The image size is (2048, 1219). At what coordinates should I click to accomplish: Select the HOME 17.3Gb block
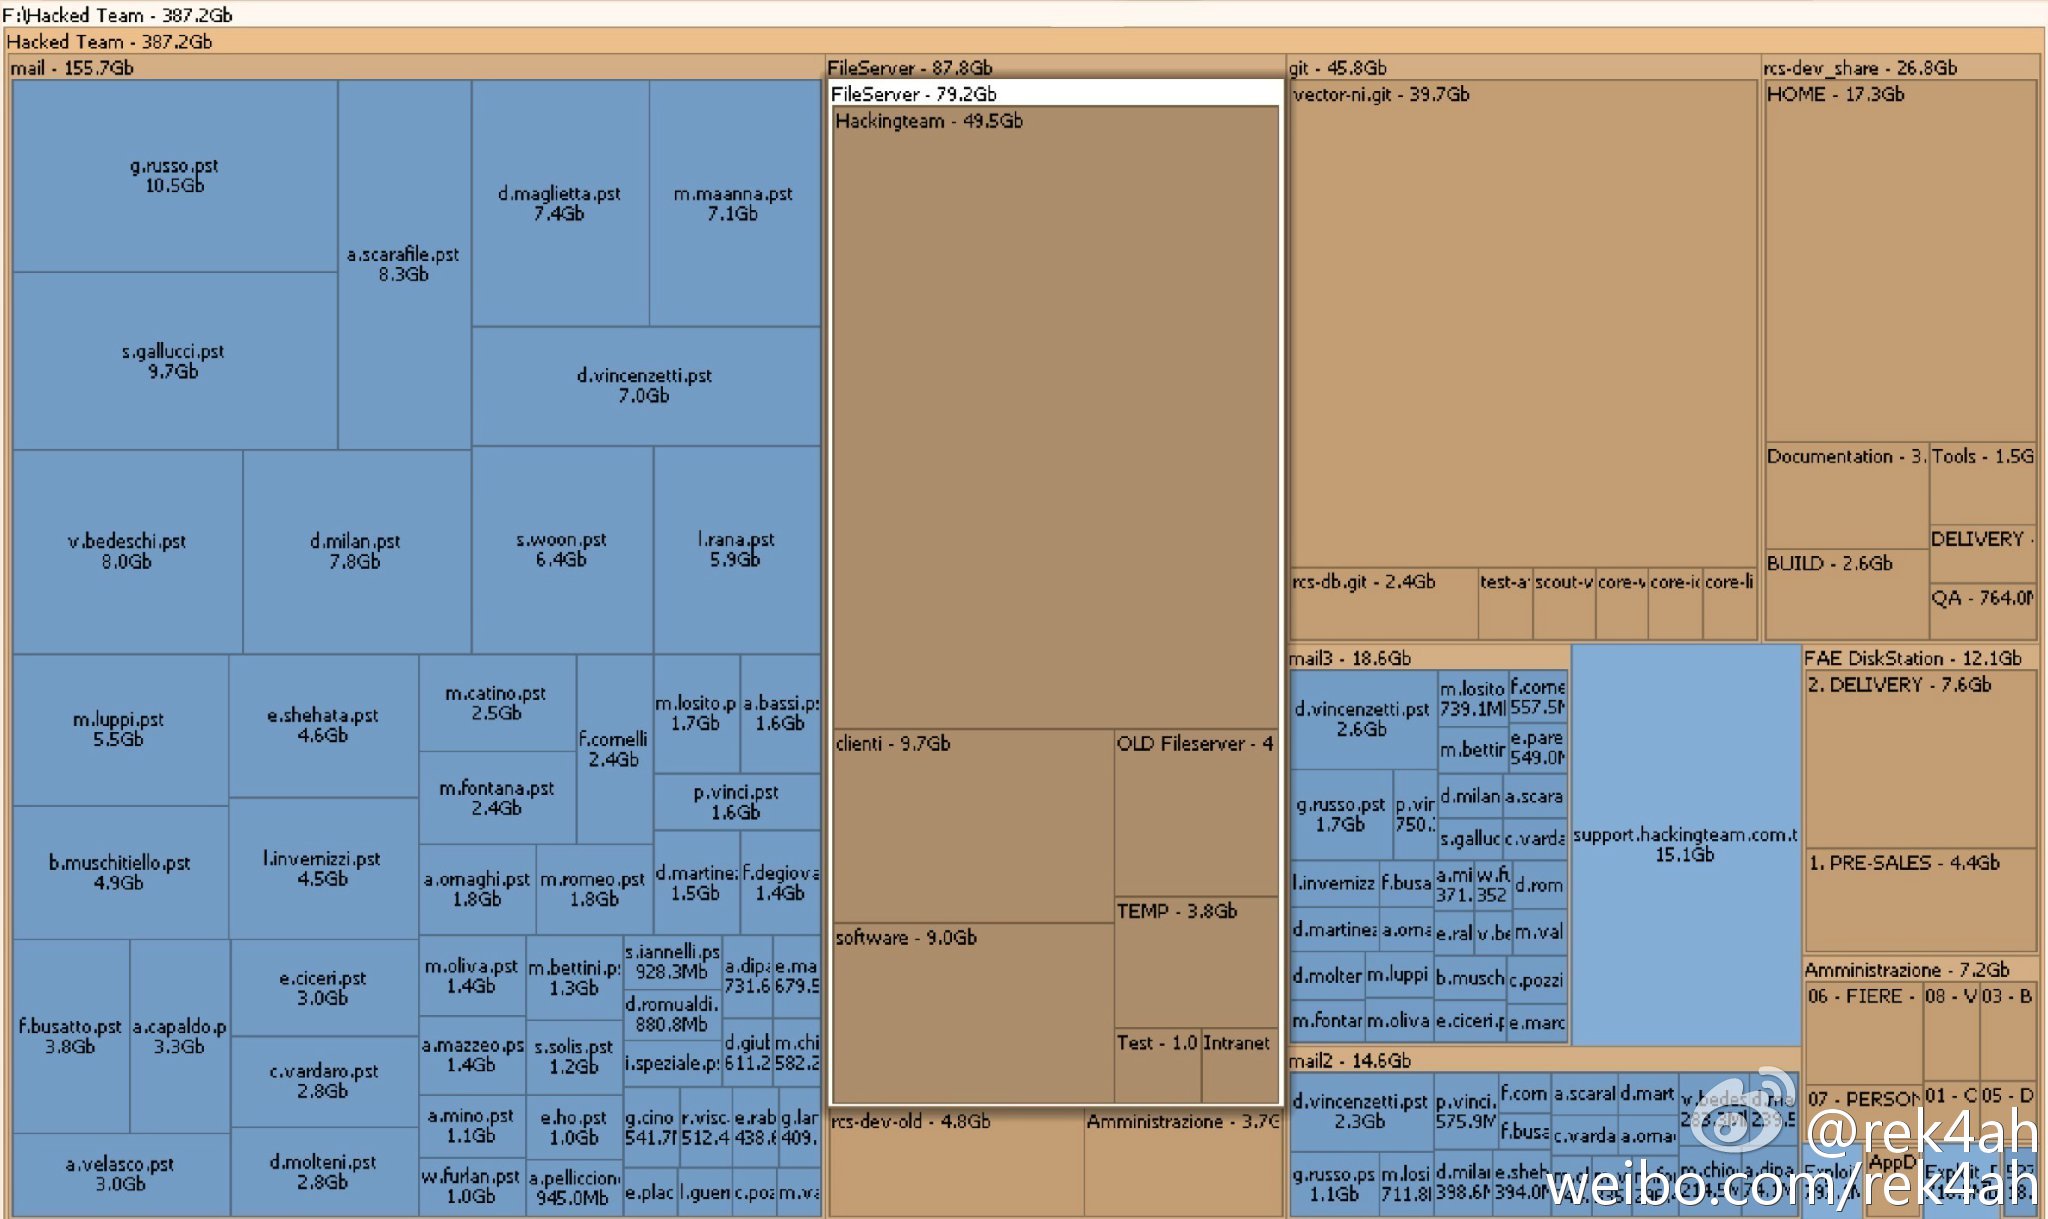1901,261
